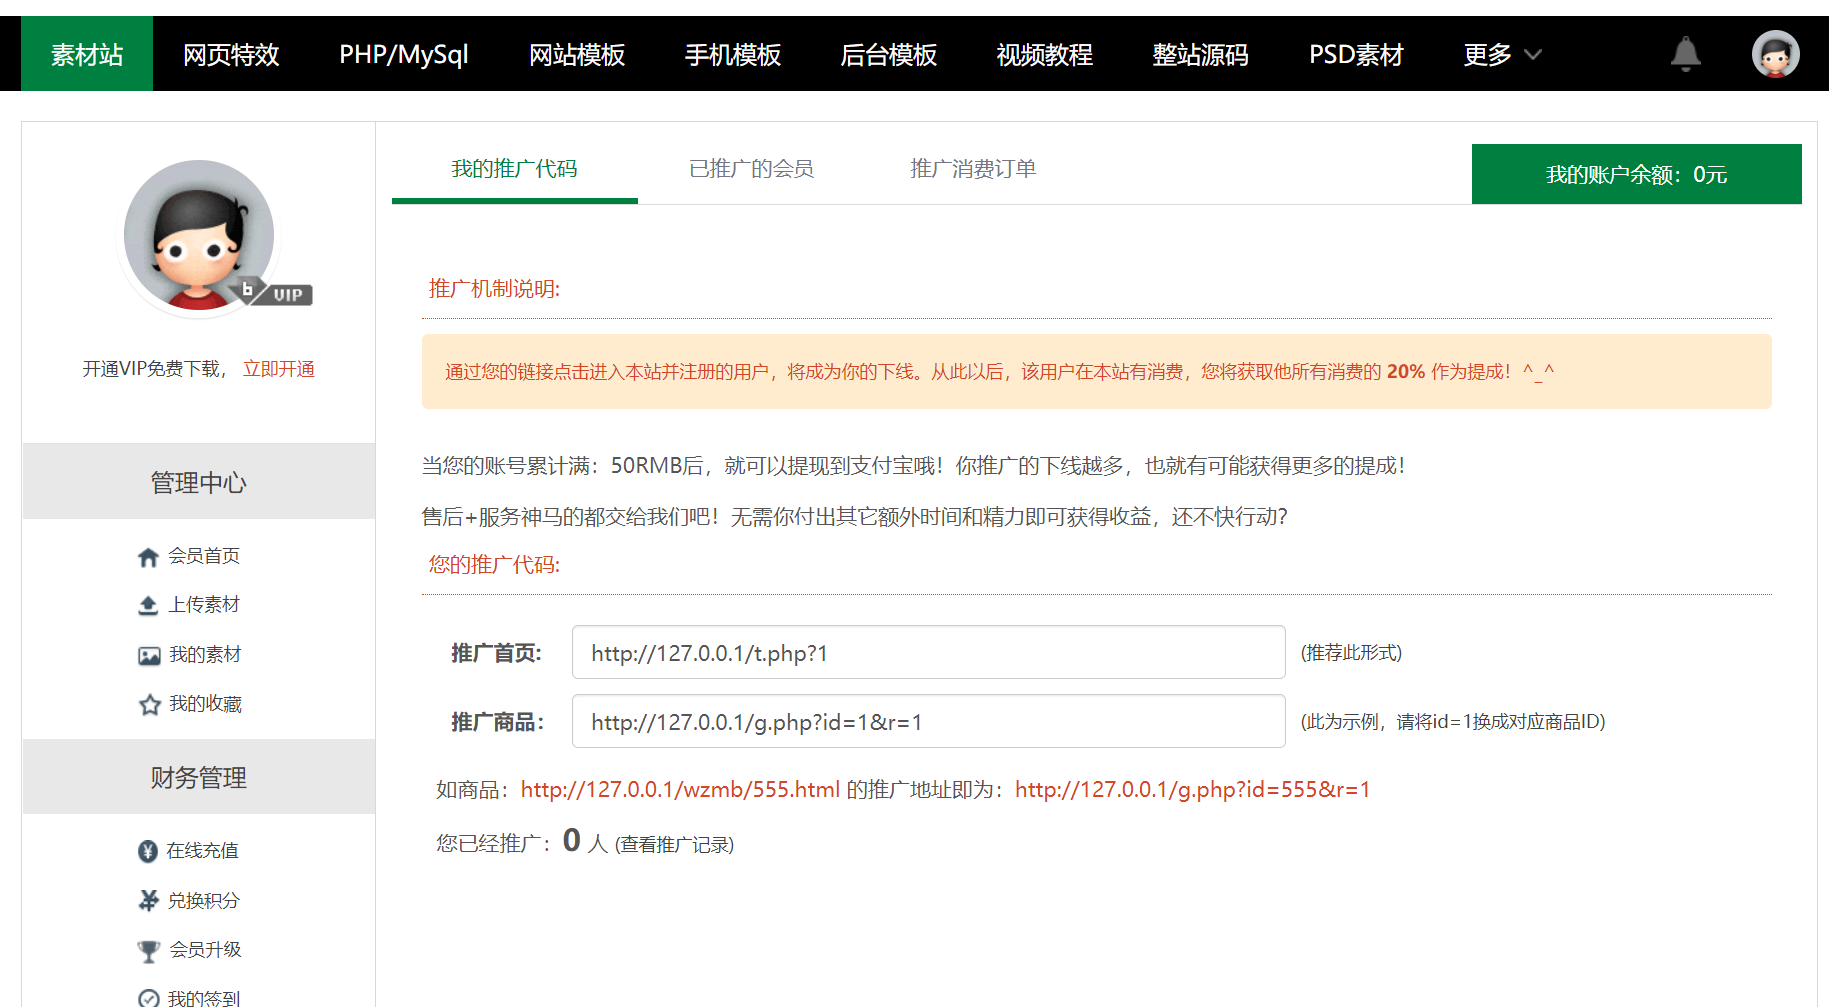
Task: Open the notification bell
Action: 1686,54
